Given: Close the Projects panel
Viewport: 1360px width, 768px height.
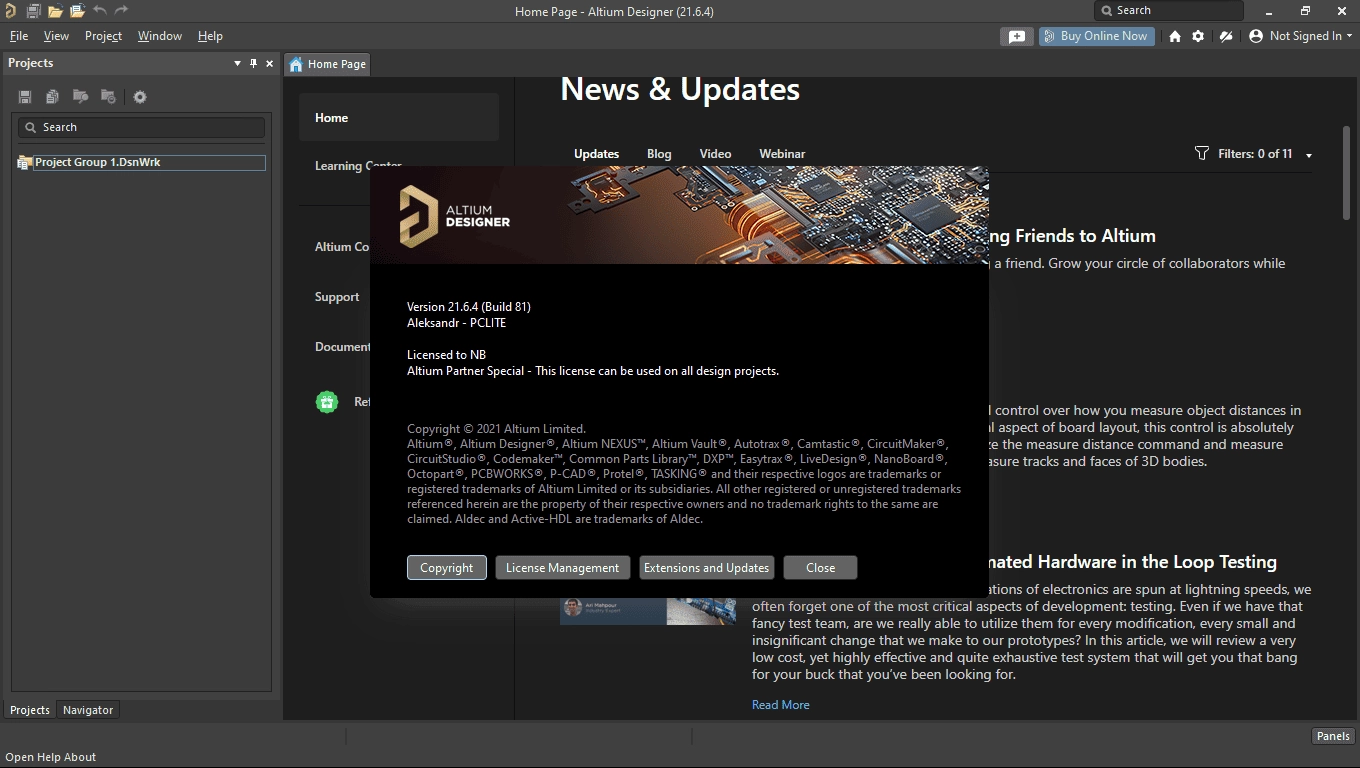Looking at the screenshot, I should (x=269, y=63).
